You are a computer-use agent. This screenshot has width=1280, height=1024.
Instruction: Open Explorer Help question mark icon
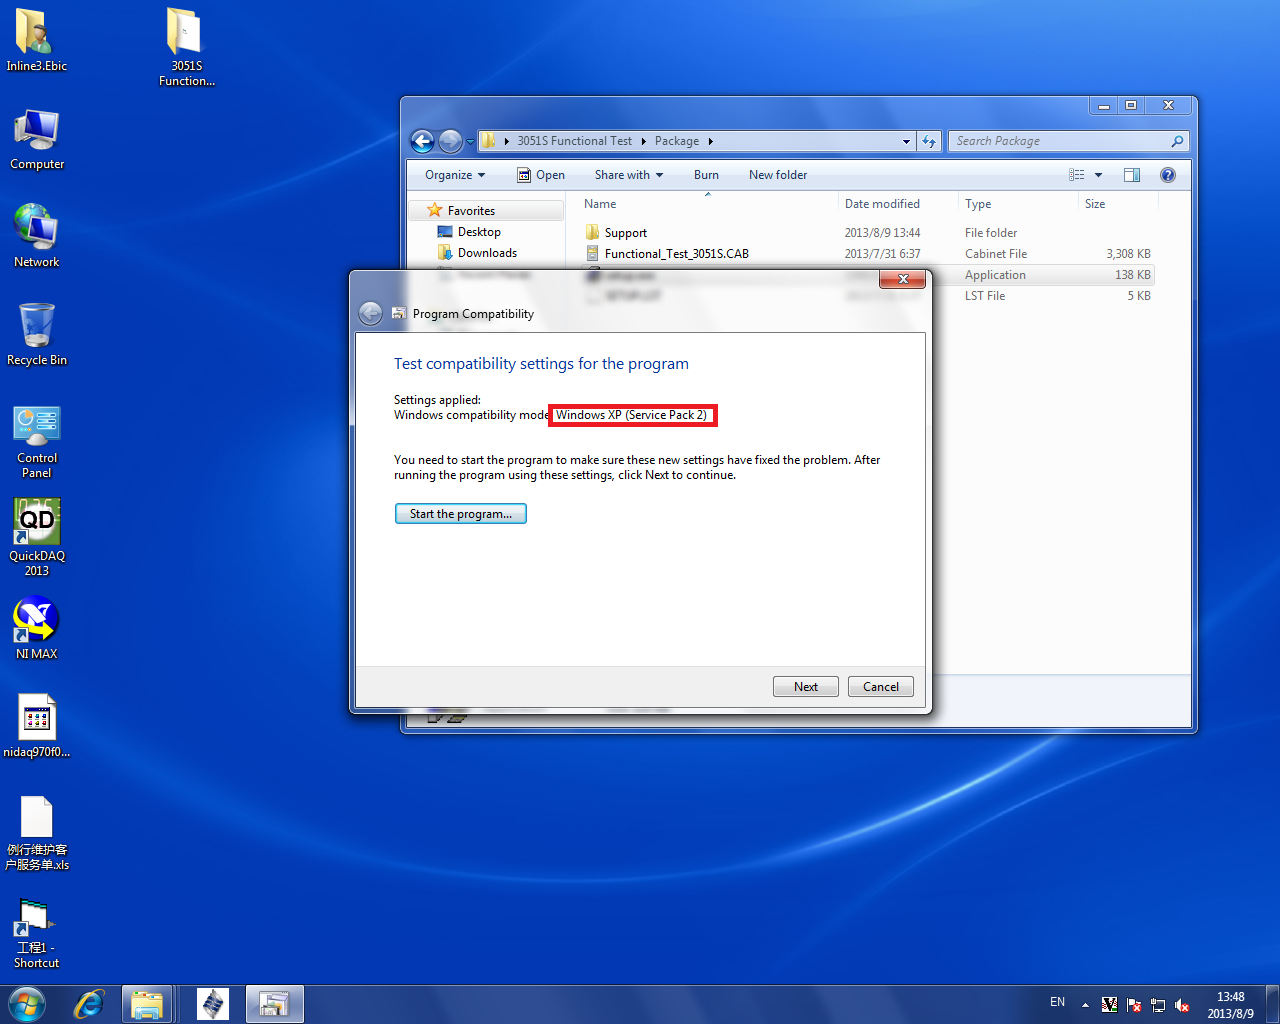1167,175
